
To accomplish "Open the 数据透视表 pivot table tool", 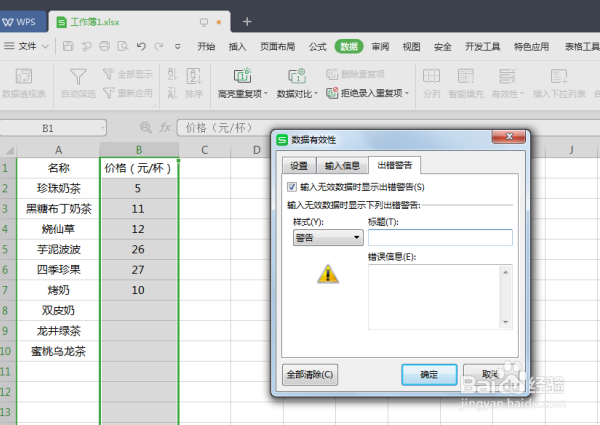I will (x=24, y=83).
